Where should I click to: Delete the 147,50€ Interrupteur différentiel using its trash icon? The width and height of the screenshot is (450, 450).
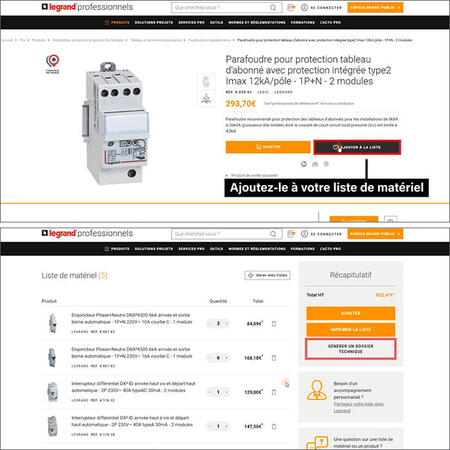[274, 426]
